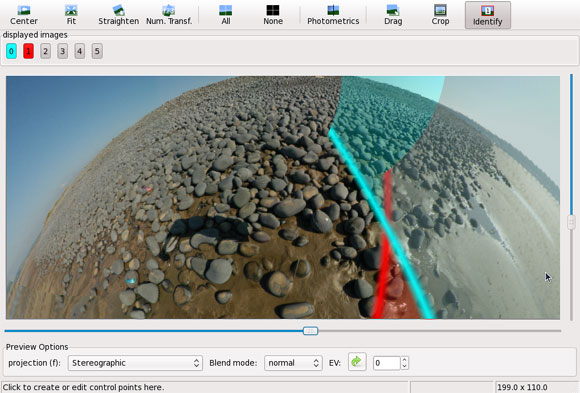
Task: Increase EV with up stepper arrow
Action: coord(404,360)
